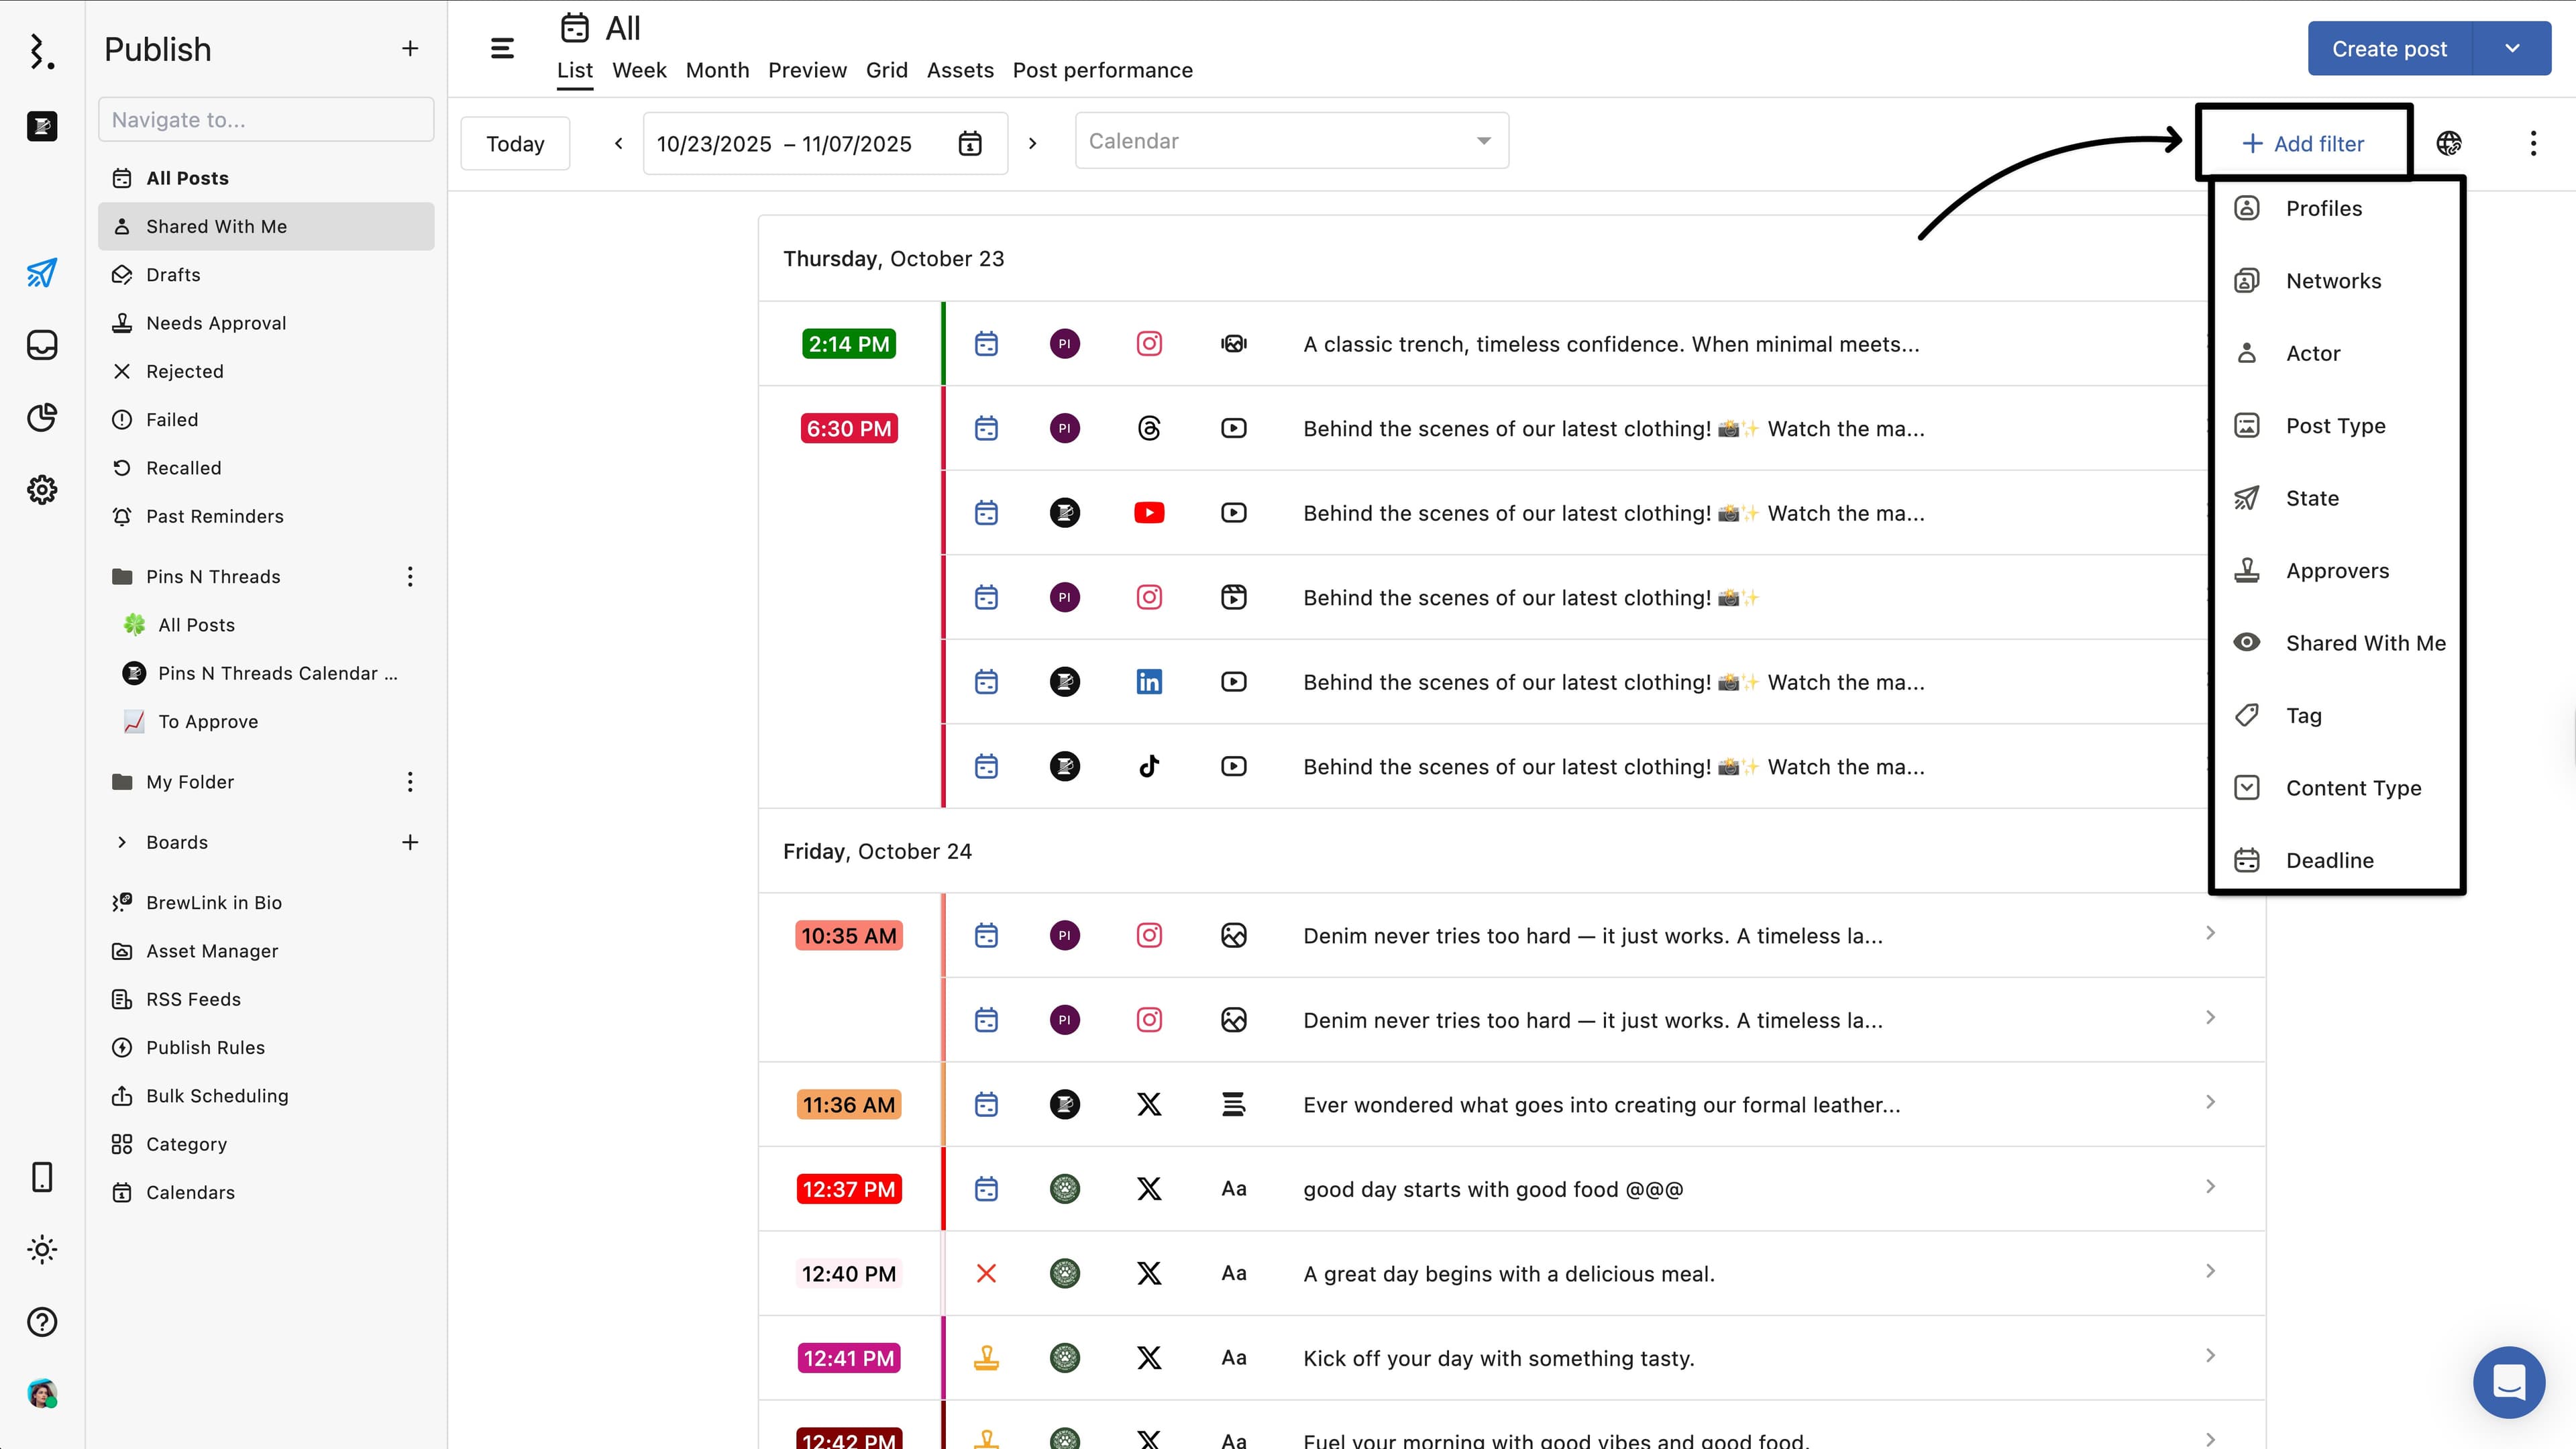Choose Shared With Me filter option
Image resolution: width=2576 pixels, height=1449 pixels.
2365,643
